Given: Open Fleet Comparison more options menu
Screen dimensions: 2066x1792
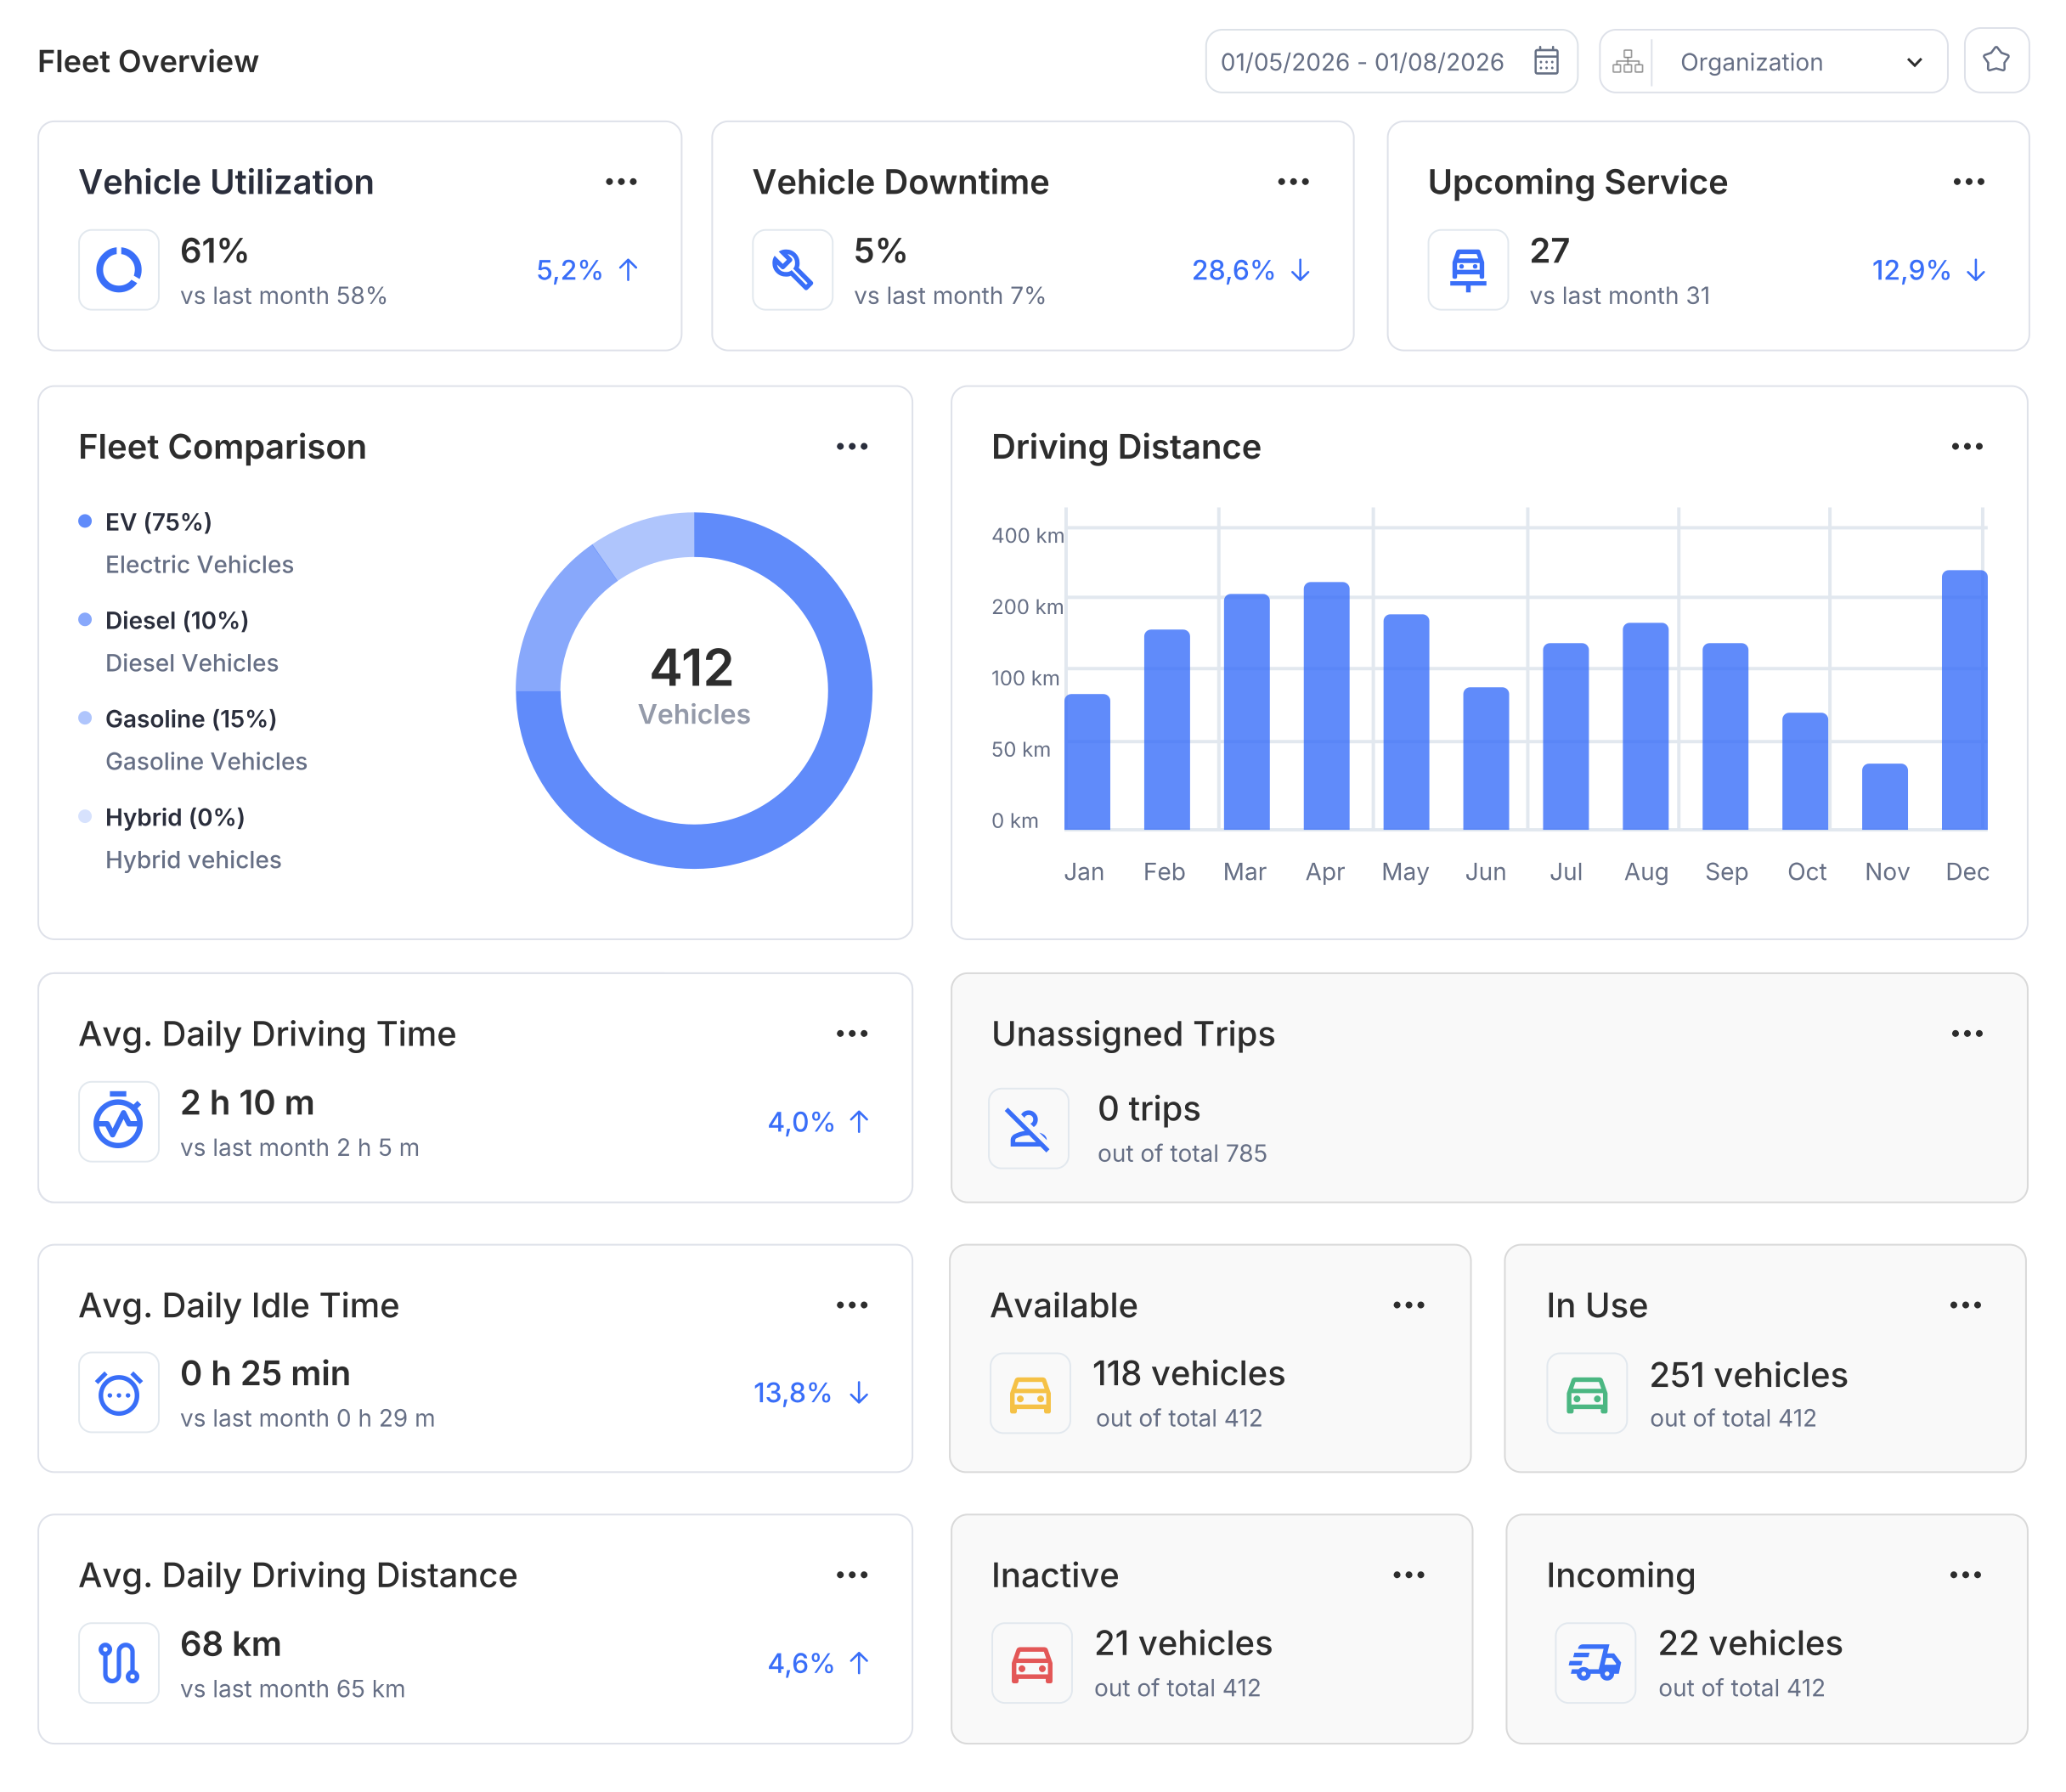Looking at the screenshot, I should pyautogui.click(x=851, y=447).
